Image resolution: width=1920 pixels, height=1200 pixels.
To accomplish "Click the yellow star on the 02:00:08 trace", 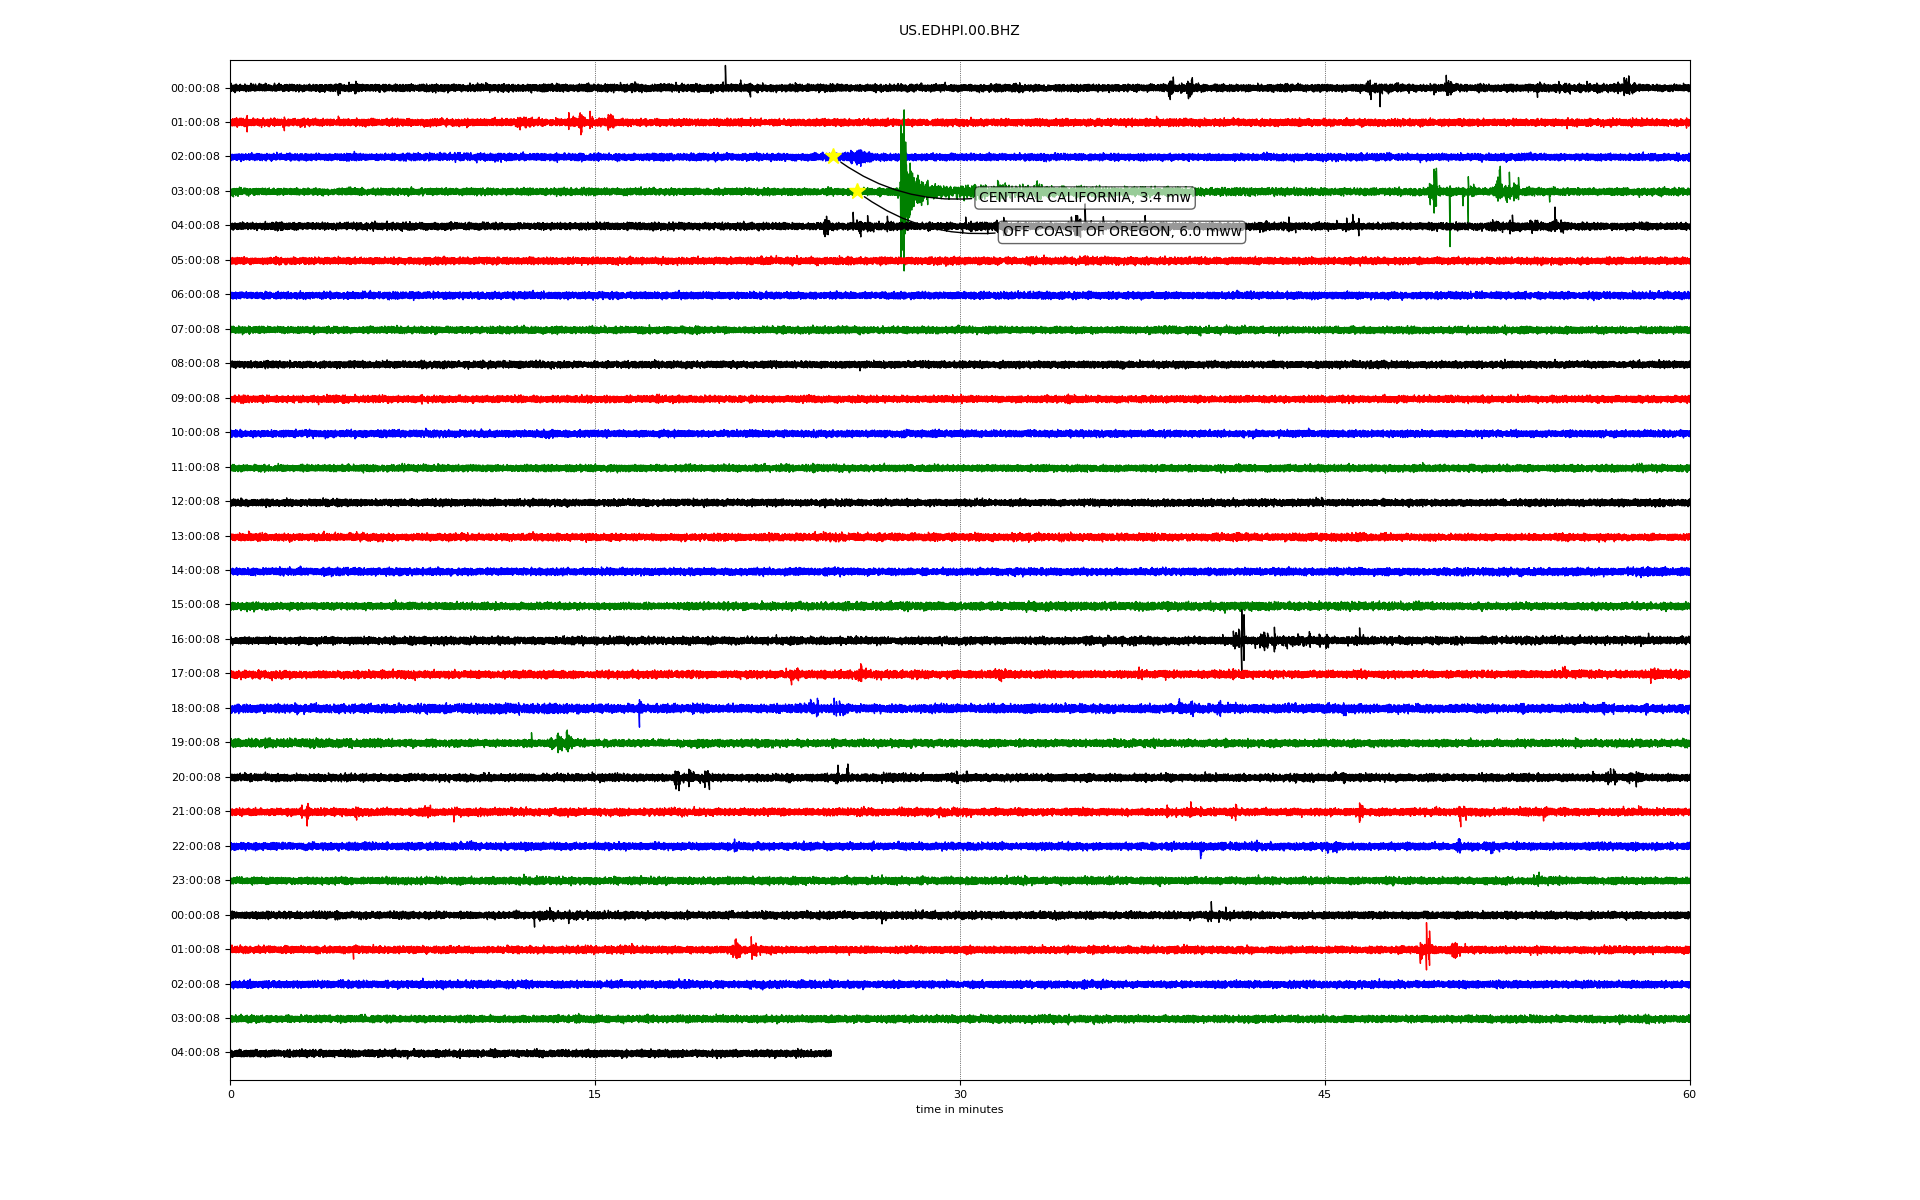I will (x=832, y=156).
